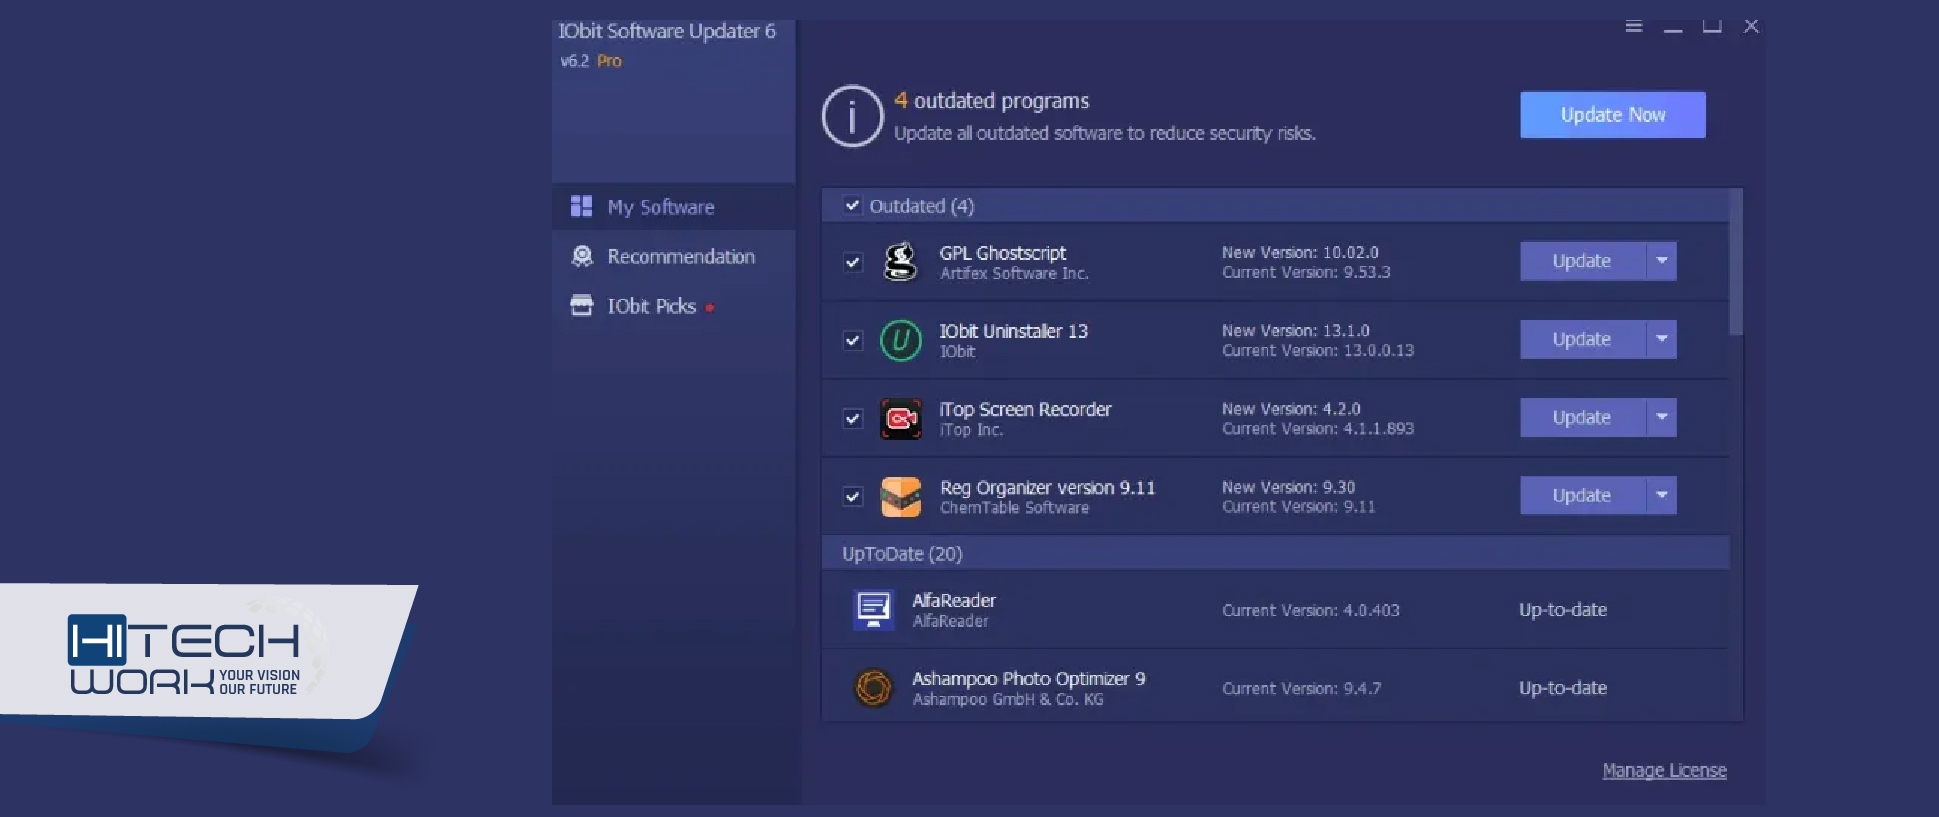The image size is (1939, 817).
Task: Update IObit Uninstaller 13
Action: coord(1582,339)
